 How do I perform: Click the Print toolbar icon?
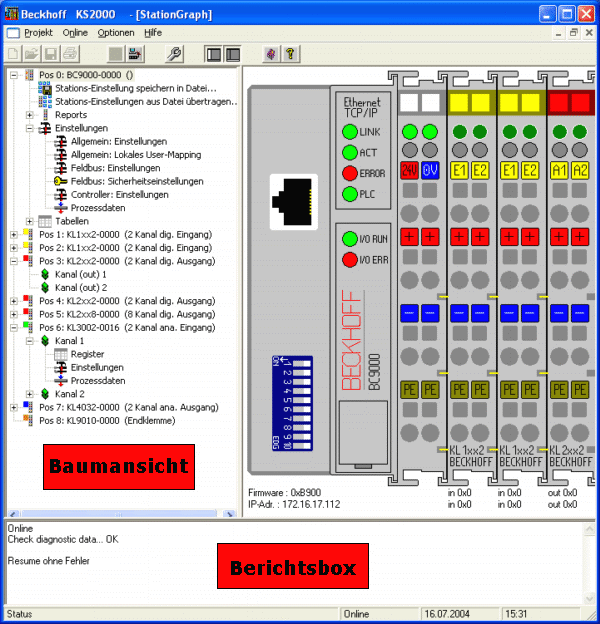coord(70,54)
